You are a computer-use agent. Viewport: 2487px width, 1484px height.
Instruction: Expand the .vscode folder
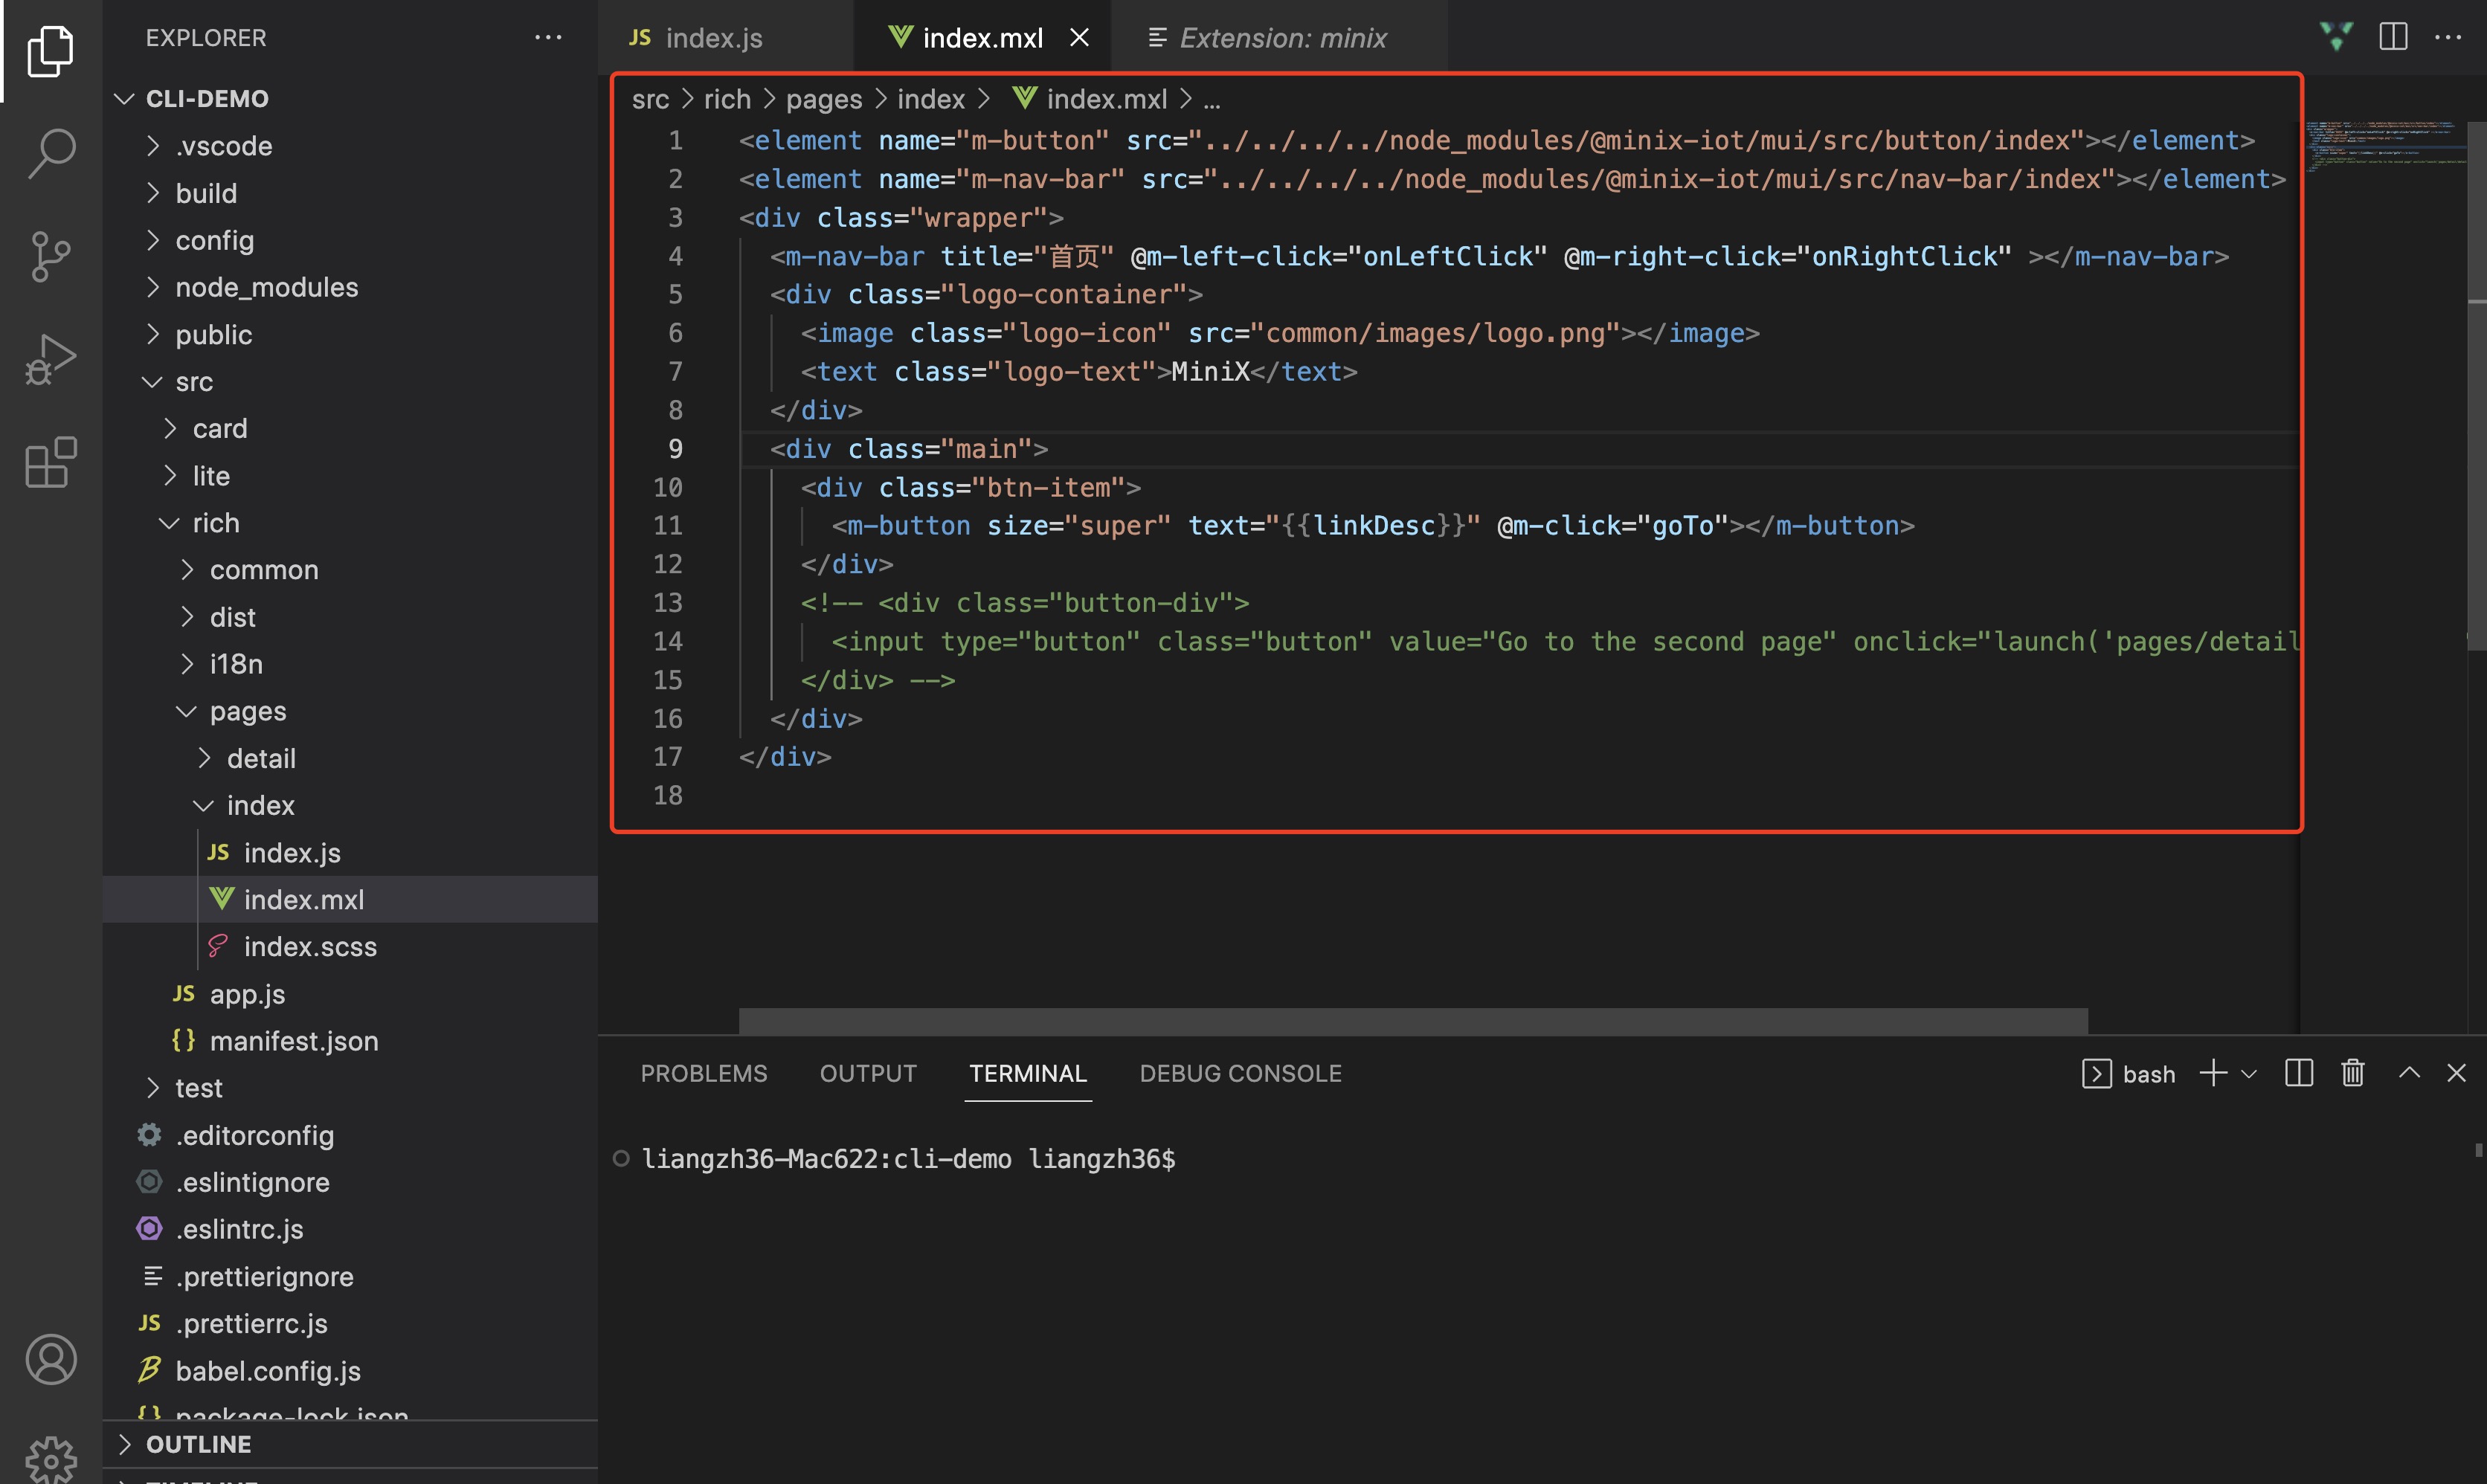click(350, 146)
